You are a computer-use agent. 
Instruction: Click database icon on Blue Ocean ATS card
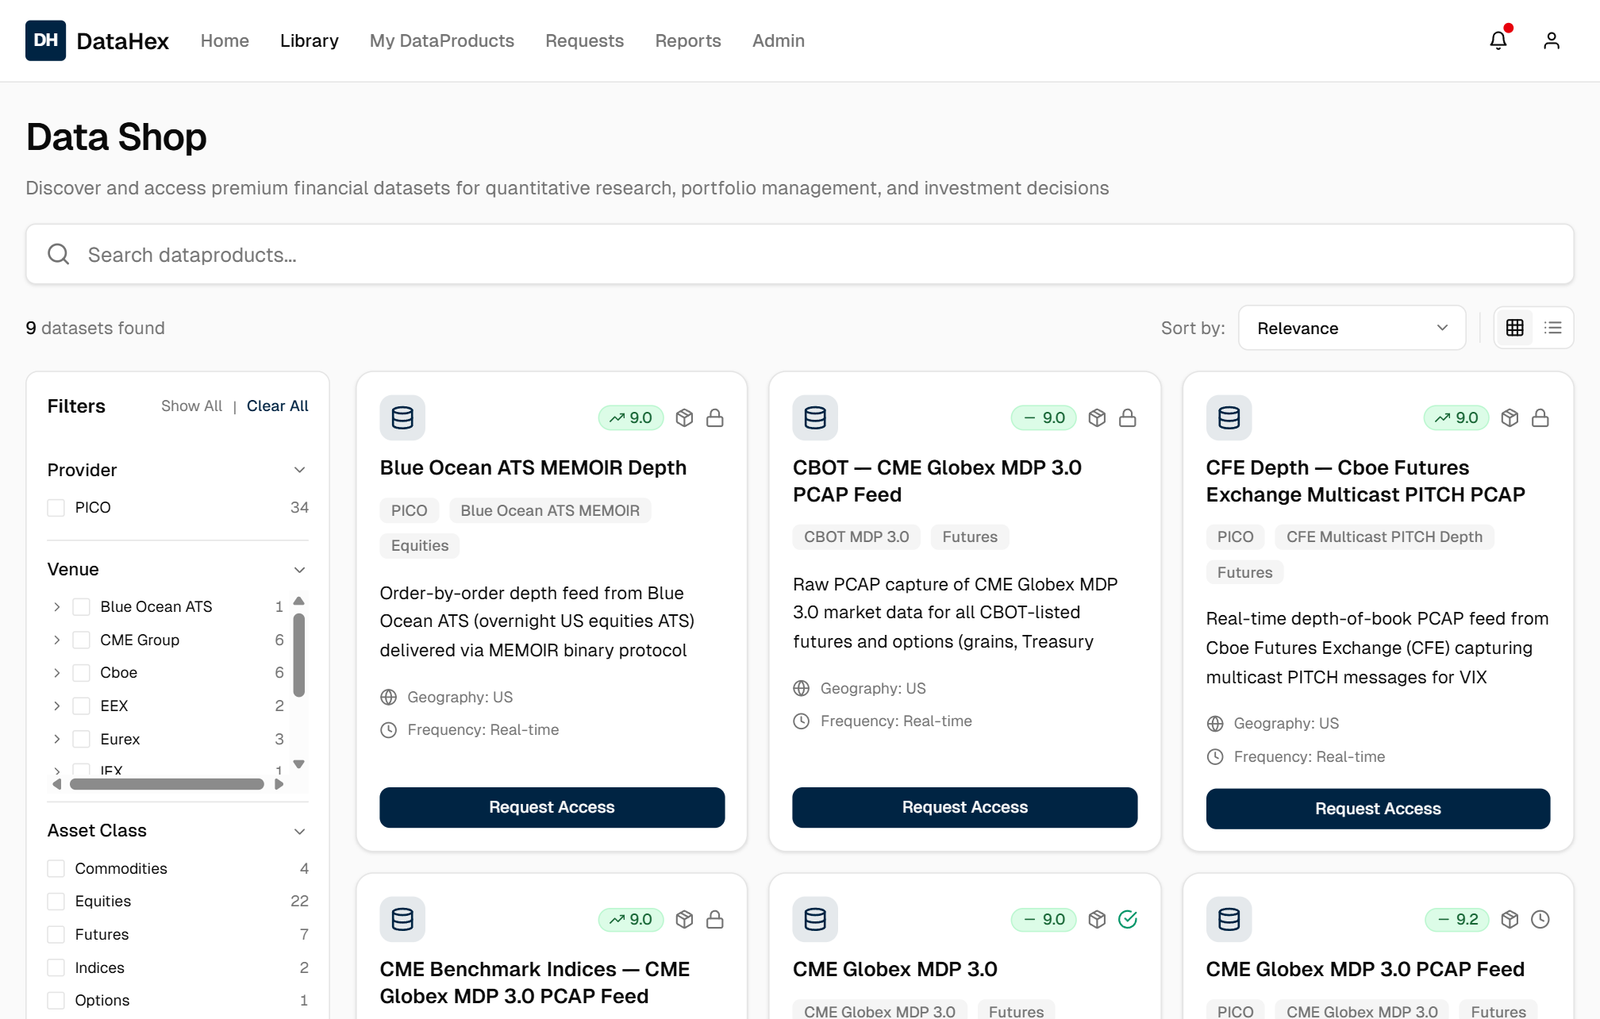click(x=402, y=418)
